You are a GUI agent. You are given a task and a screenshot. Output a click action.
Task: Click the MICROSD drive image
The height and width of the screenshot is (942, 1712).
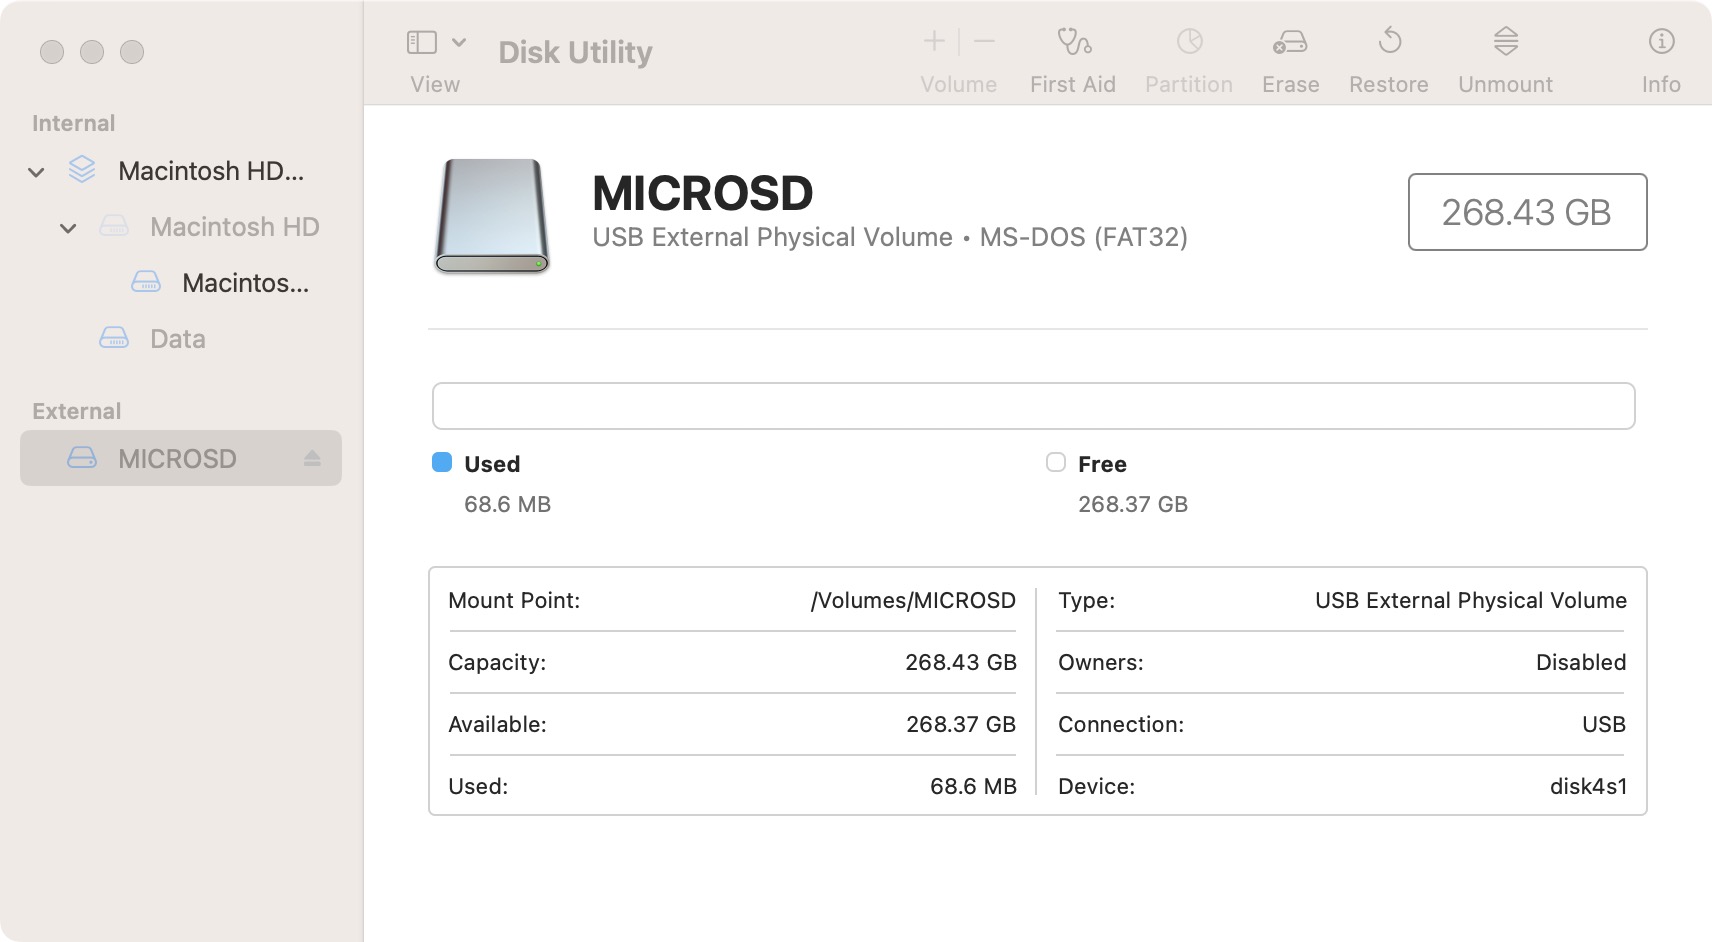coord(492,216)
